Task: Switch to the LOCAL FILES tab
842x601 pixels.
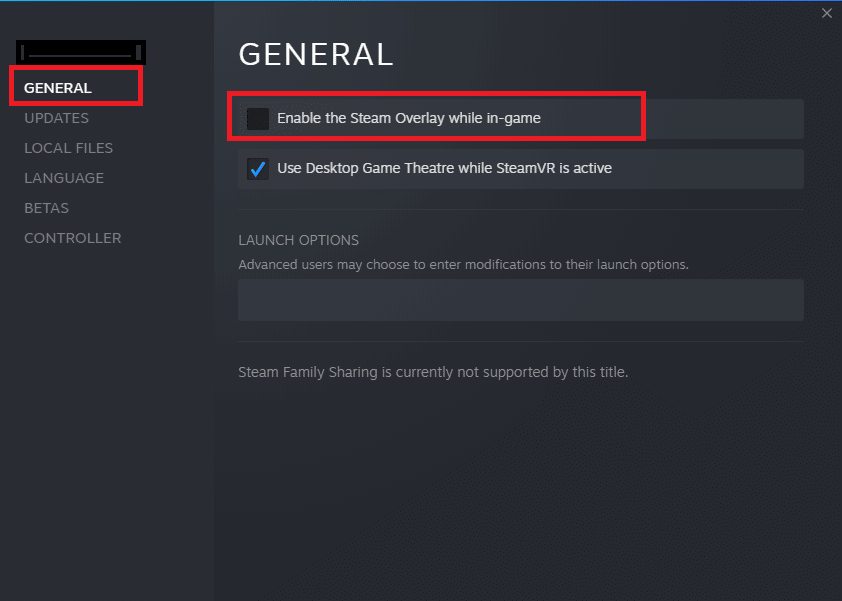Action: click(x=68, y=148)
